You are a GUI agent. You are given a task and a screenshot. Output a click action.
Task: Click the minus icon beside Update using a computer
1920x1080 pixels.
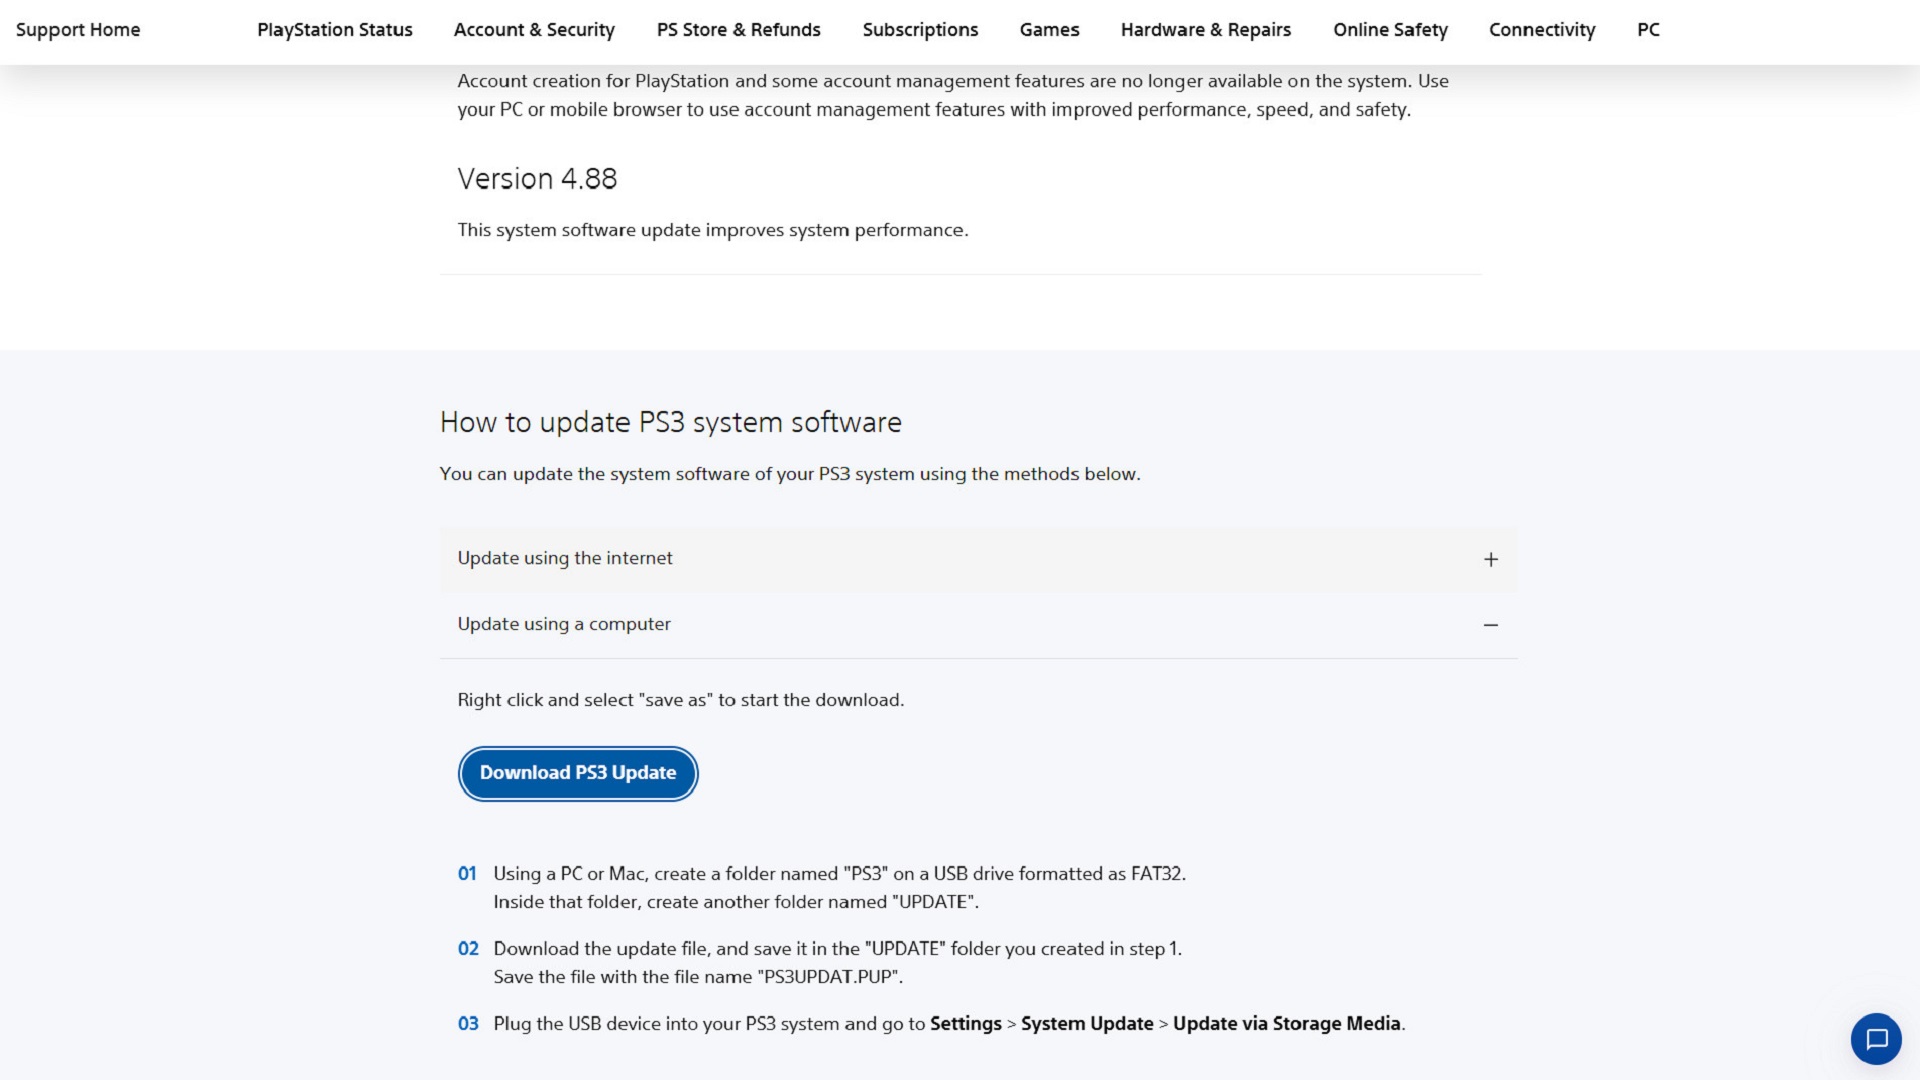[x=1491, y=625]
